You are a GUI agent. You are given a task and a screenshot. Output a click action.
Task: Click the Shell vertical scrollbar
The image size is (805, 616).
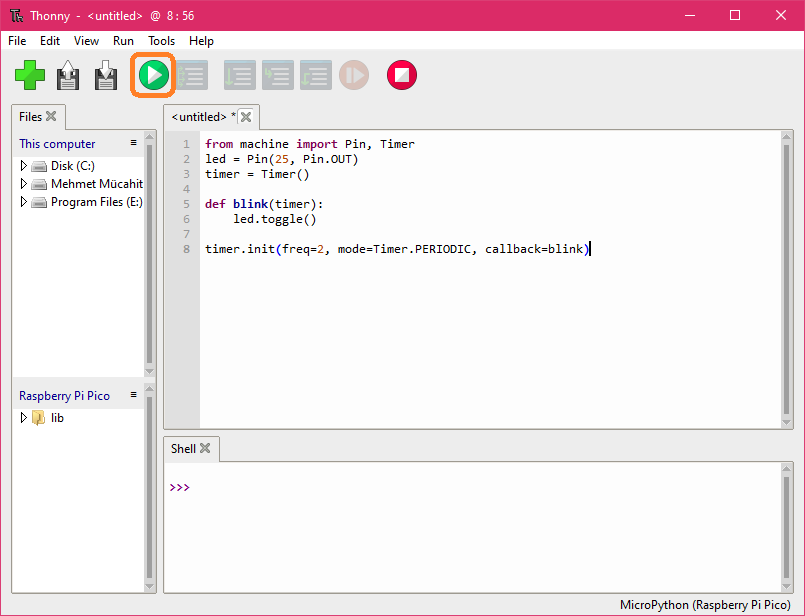(786, 527)
